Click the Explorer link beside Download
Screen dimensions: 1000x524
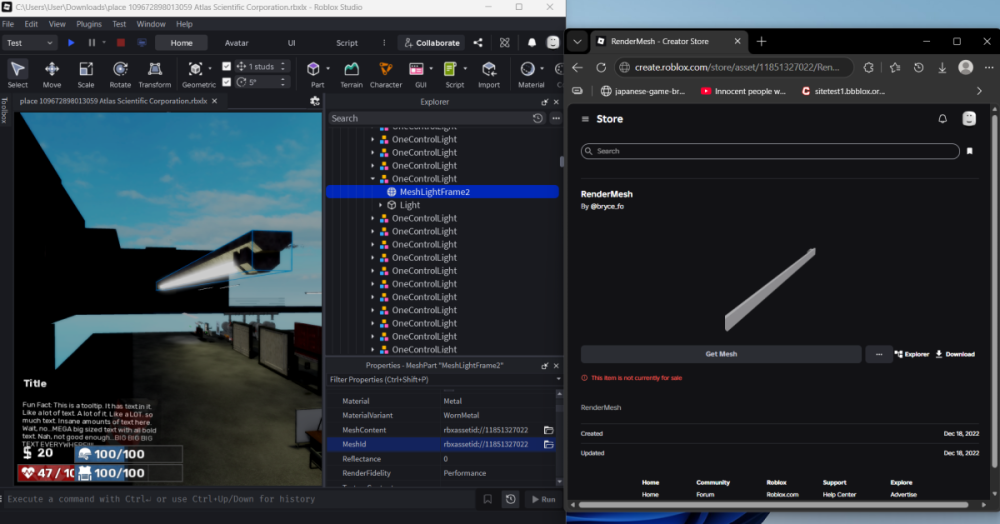911,354
